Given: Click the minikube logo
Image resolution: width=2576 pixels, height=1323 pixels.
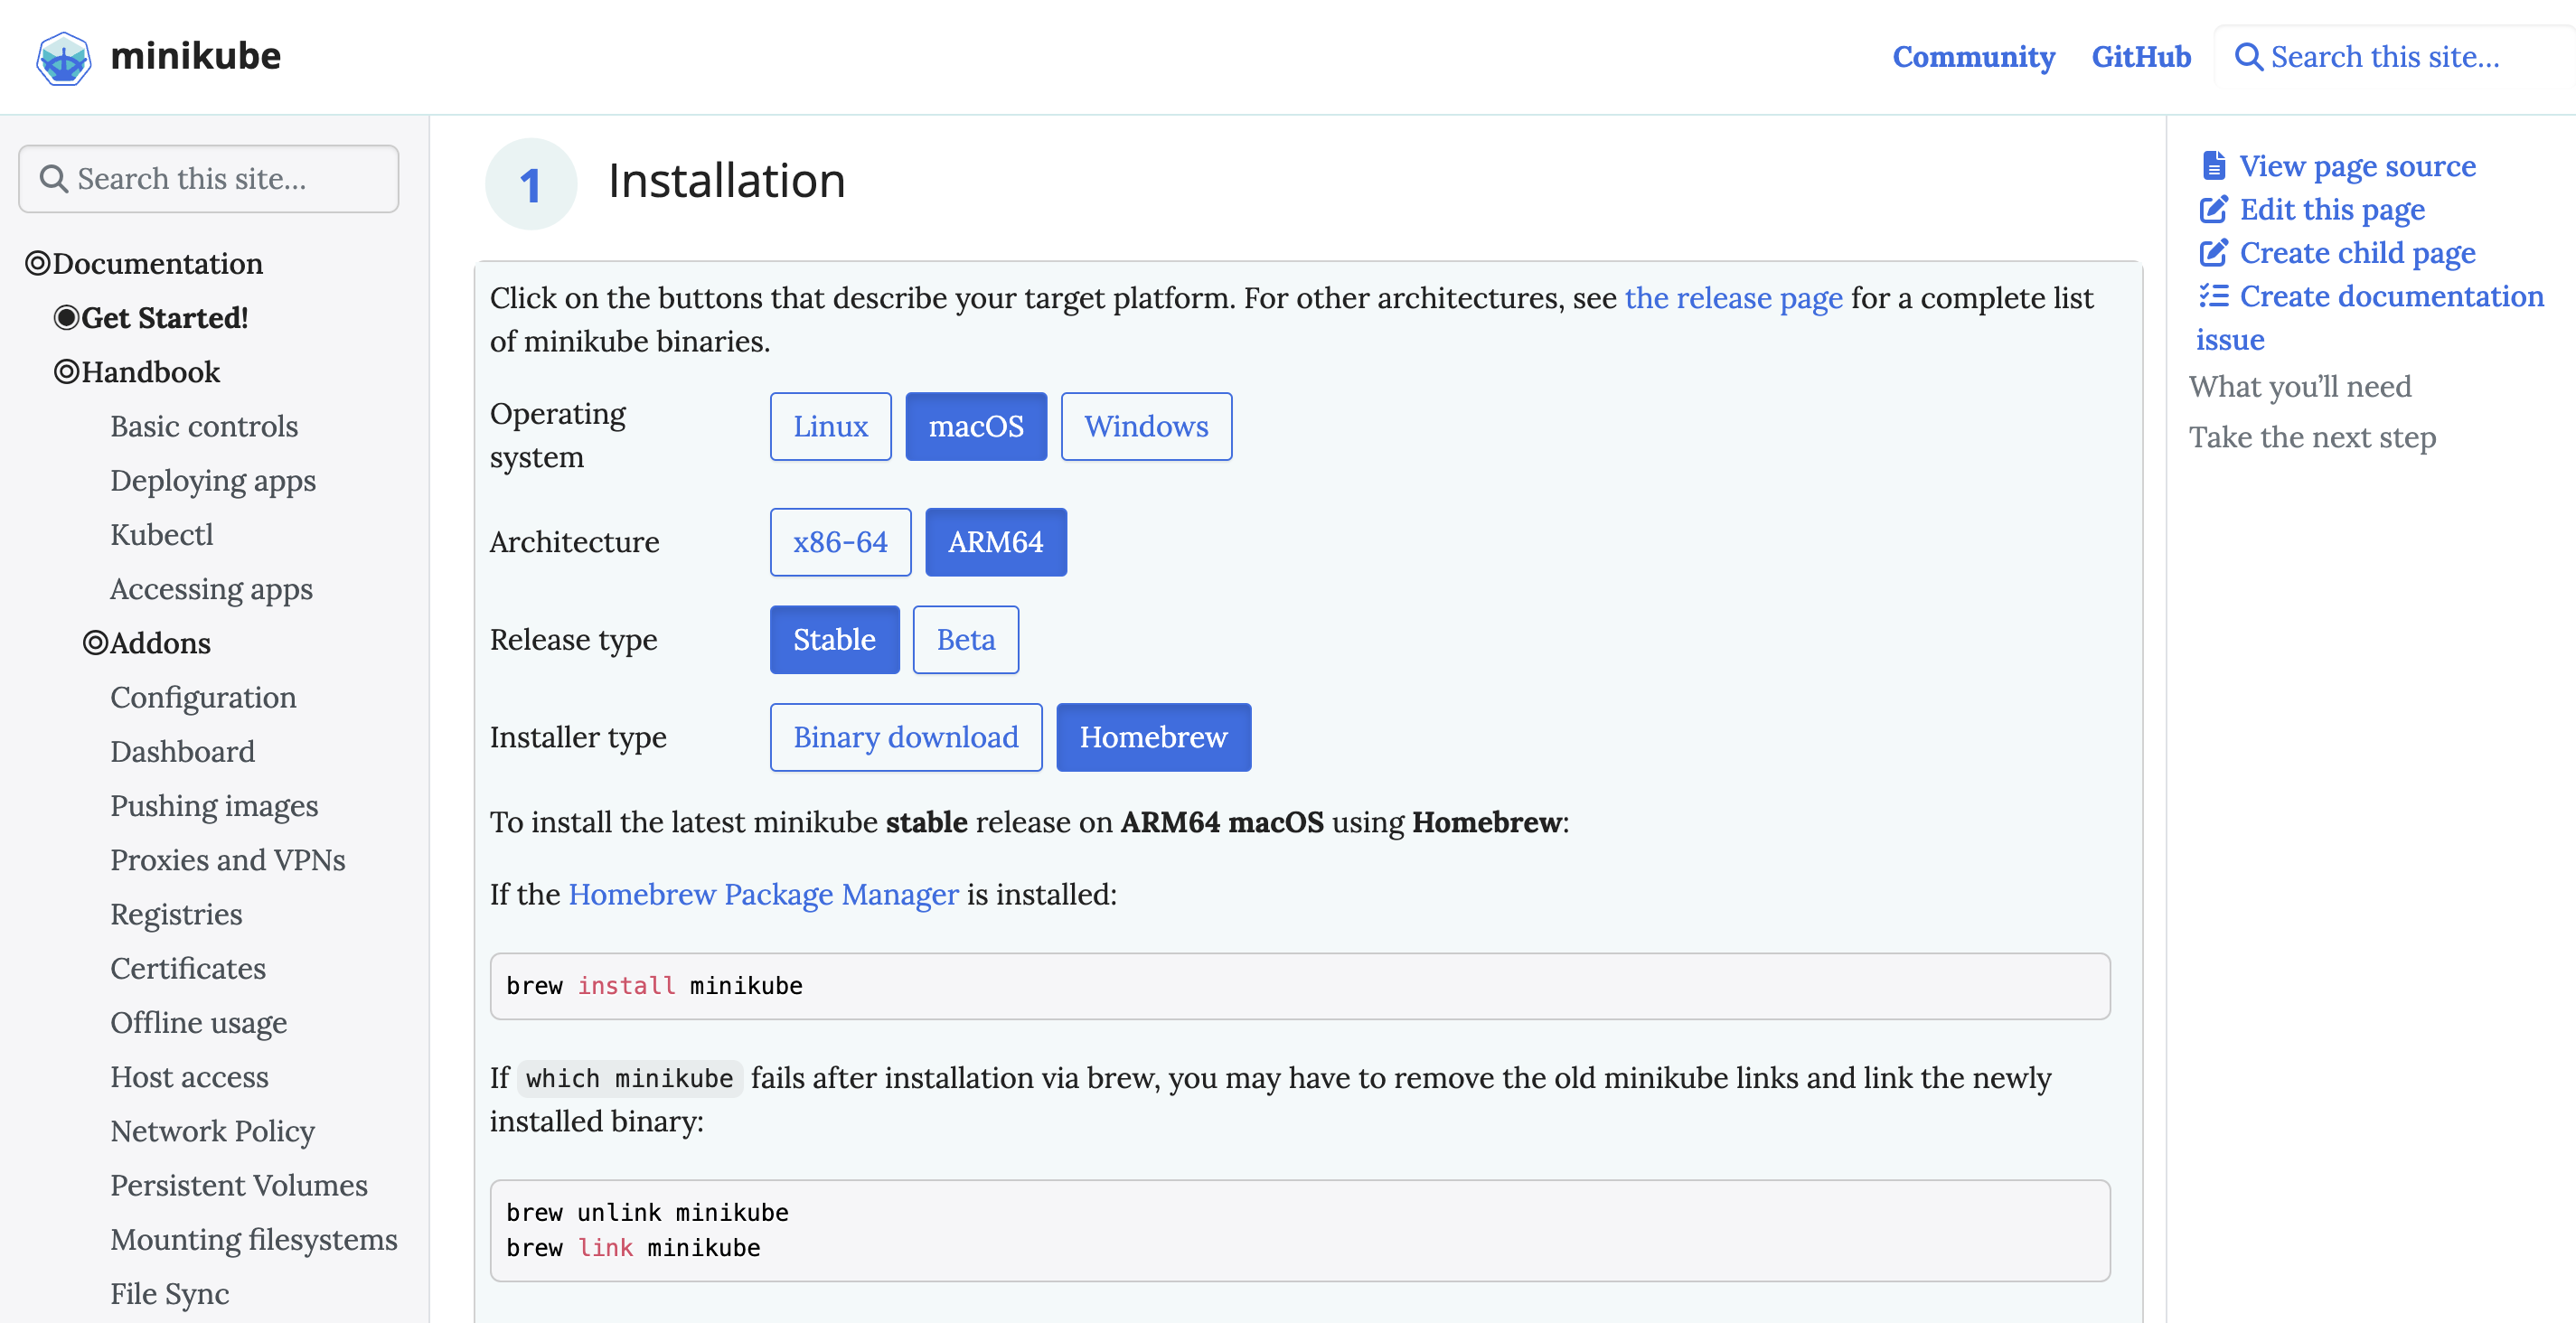Looking at the screenshot, I should coord(62,57).
